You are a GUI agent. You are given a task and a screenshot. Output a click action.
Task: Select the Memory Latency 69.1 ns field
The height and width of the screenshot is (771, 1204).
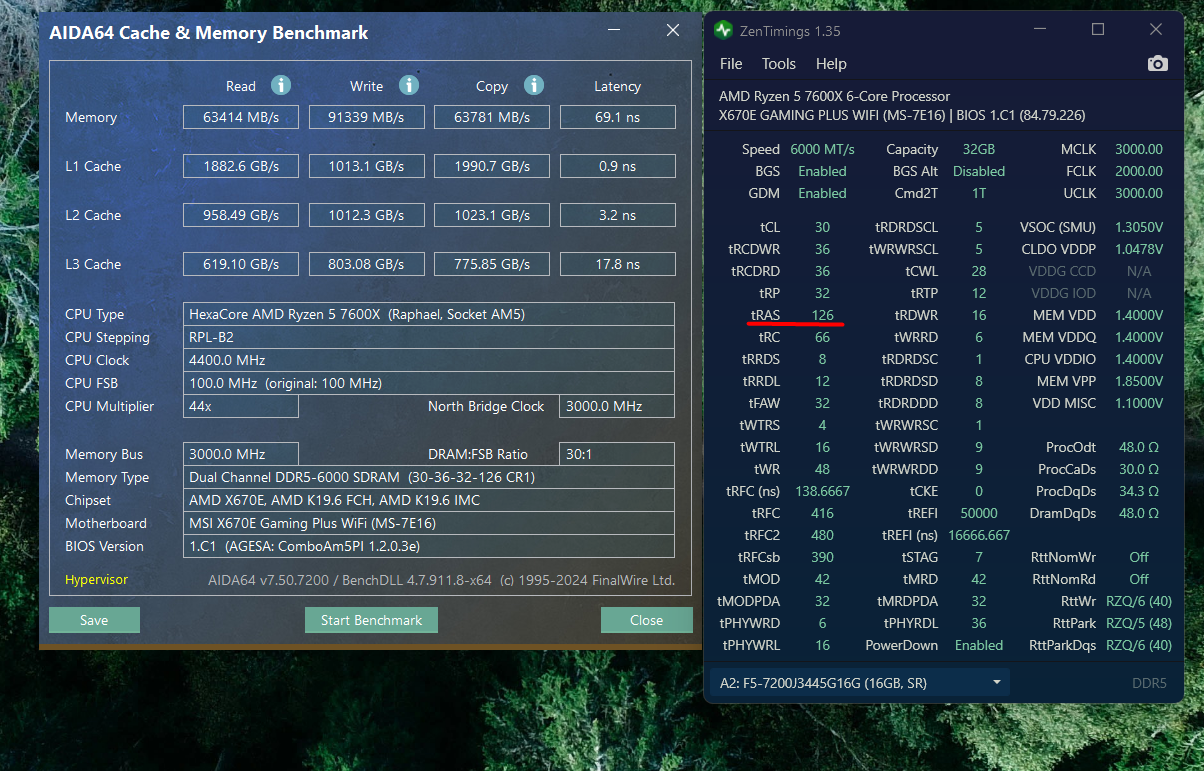[617, 117]
